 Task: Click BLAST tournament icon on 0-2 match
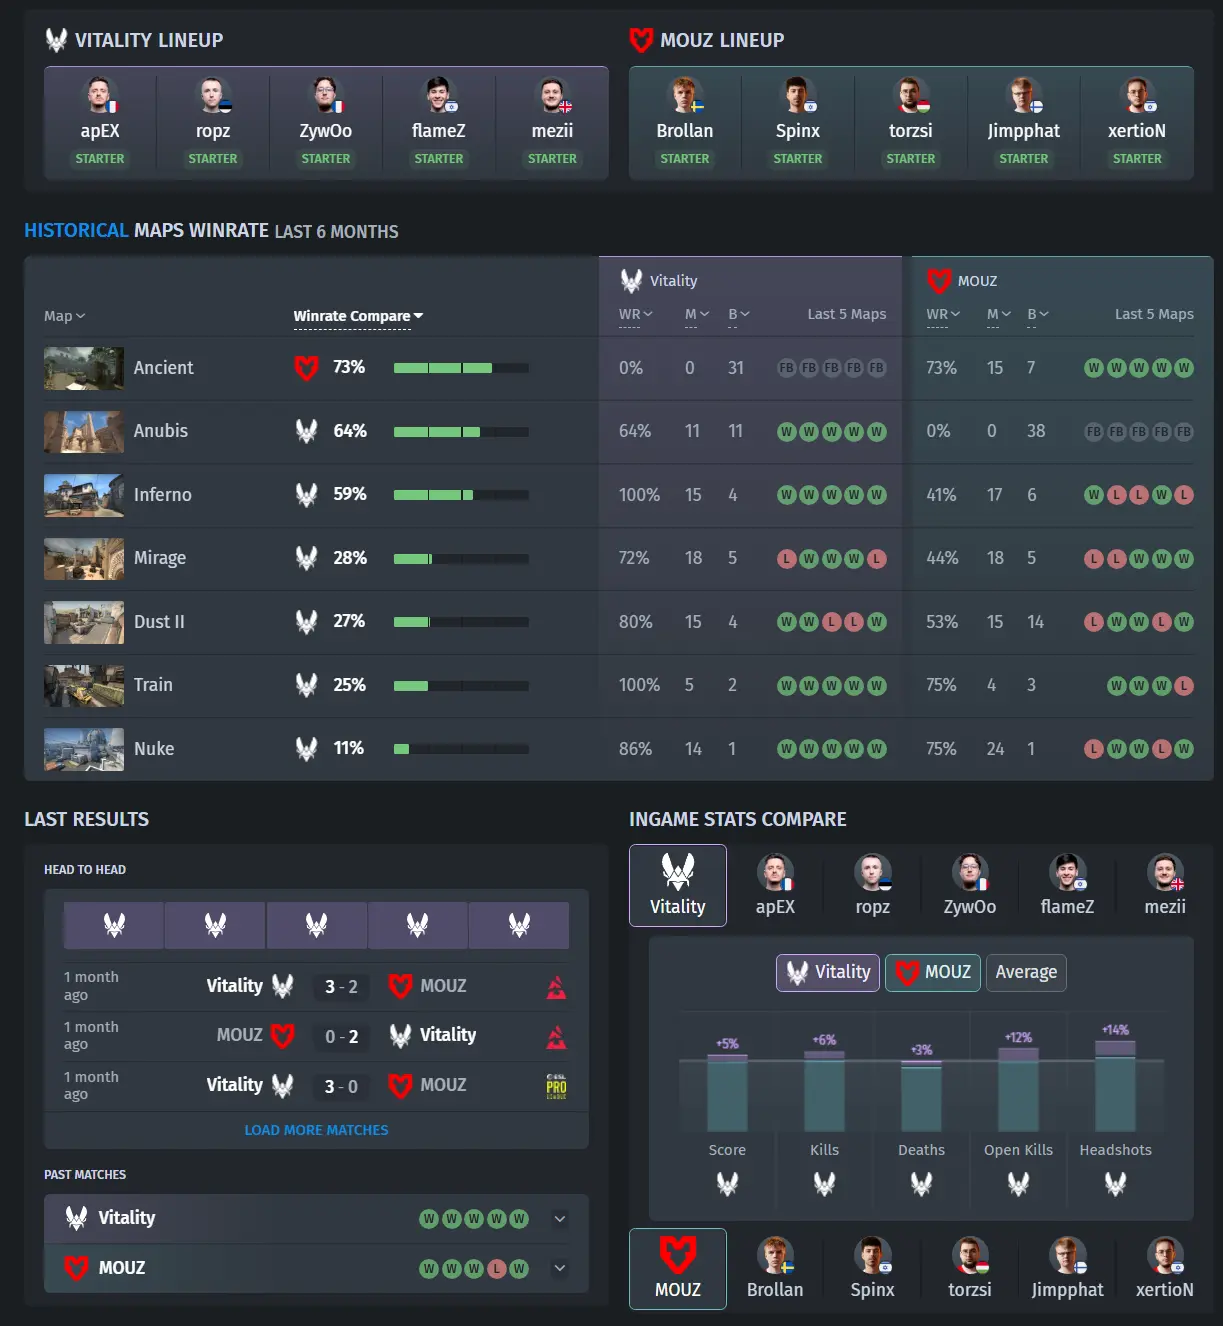(x=557, y=1037)
